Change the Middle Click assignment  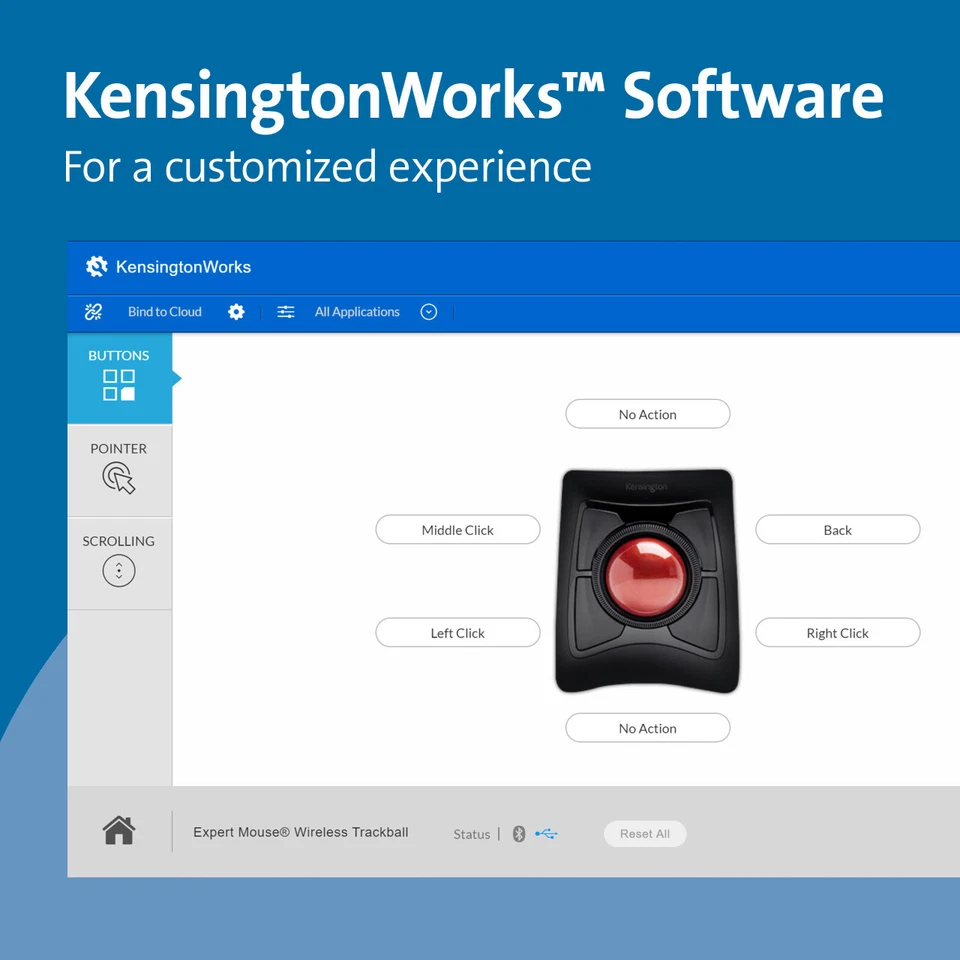[x=457, y=529]
